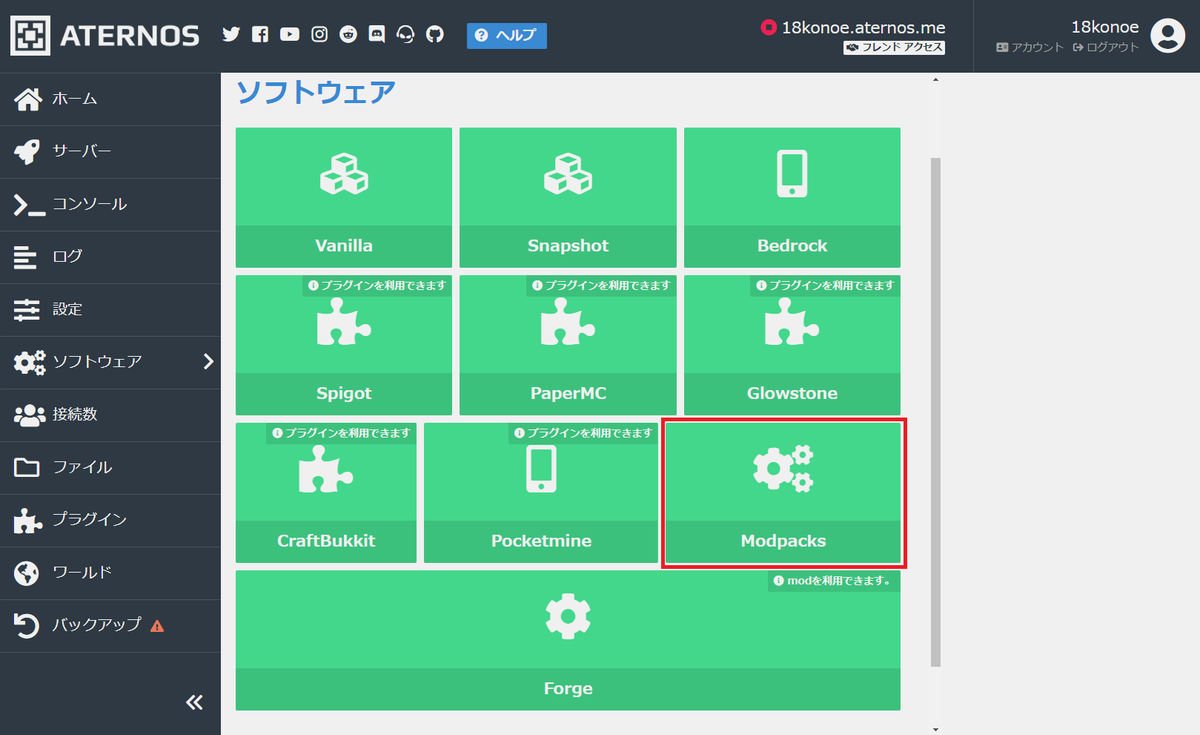Click the scrollbar down arrow
The width and height of the screenshot is (1200, 735).
pos(935,729)
